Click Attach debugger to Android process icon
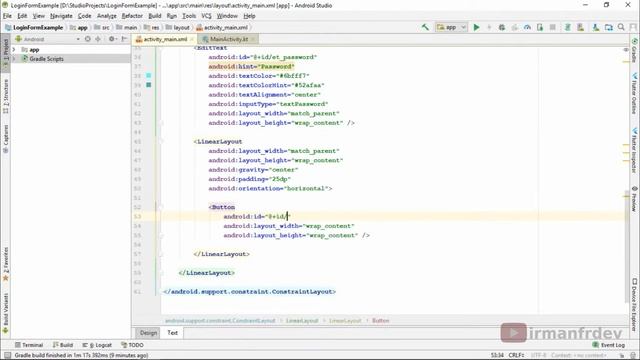The height and width of the screenshot is (360, 640). pos(540,27)
